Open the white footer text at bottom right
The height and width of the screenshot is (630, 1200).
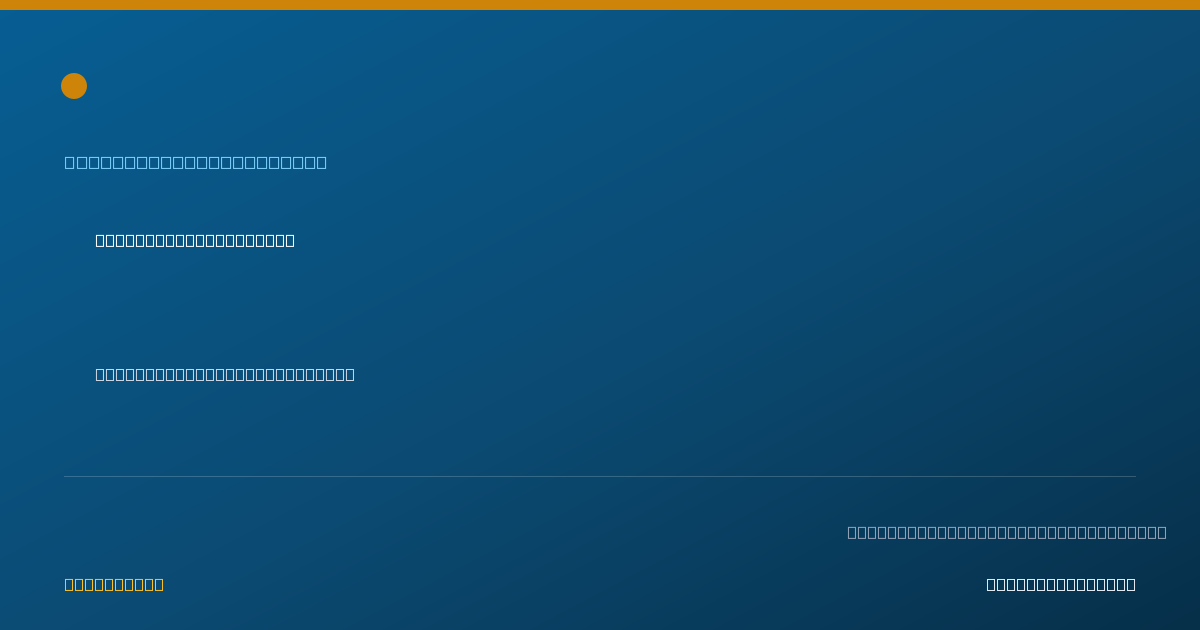coord(1061,584)
